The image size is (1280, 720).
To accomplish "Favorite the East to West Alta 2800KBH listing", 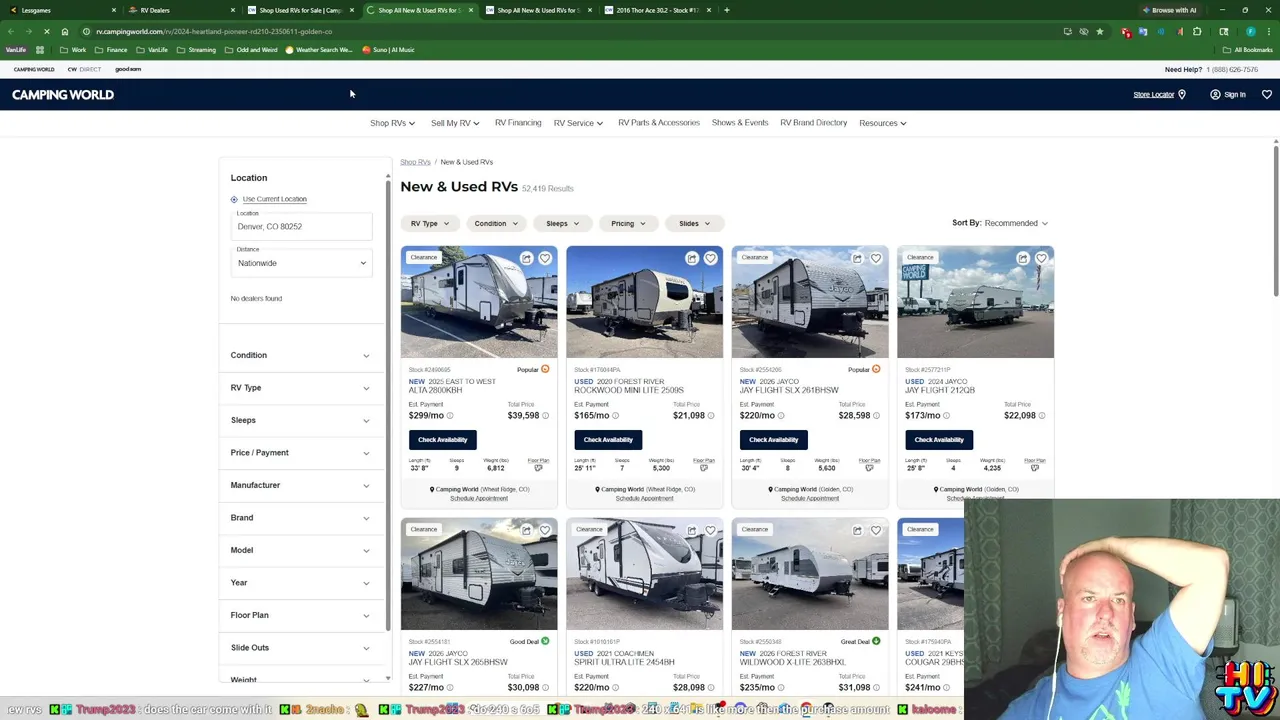I will coord(545,258).
